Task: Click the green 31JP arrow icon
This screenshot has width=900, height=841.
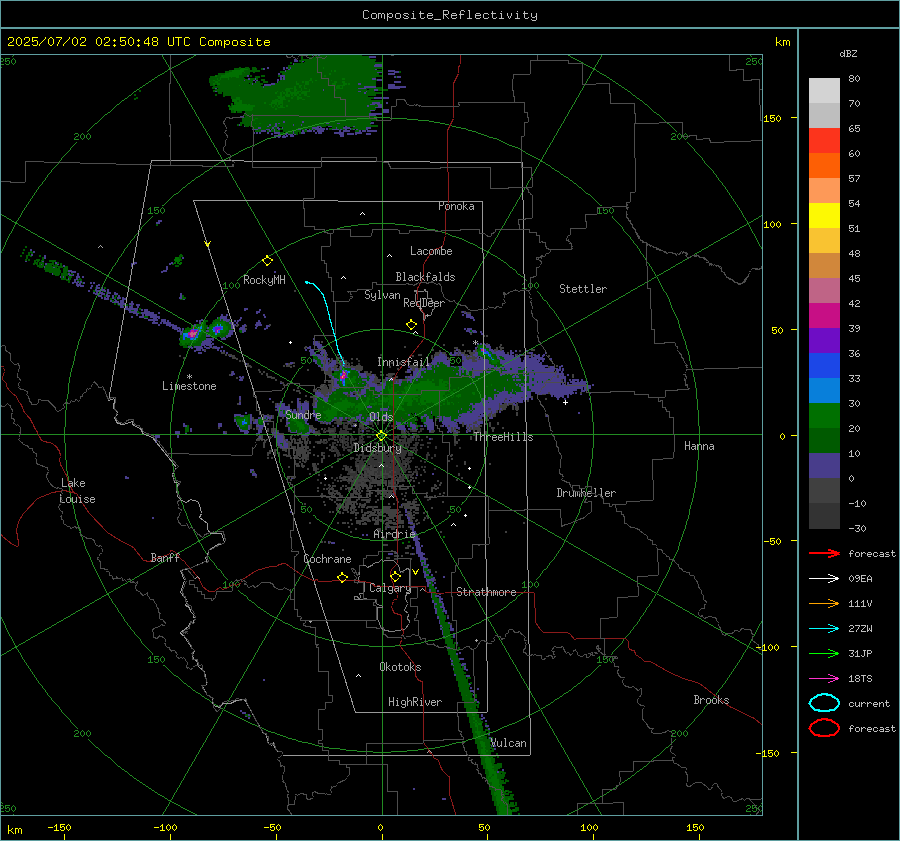Action: click(x=824, y=653)
